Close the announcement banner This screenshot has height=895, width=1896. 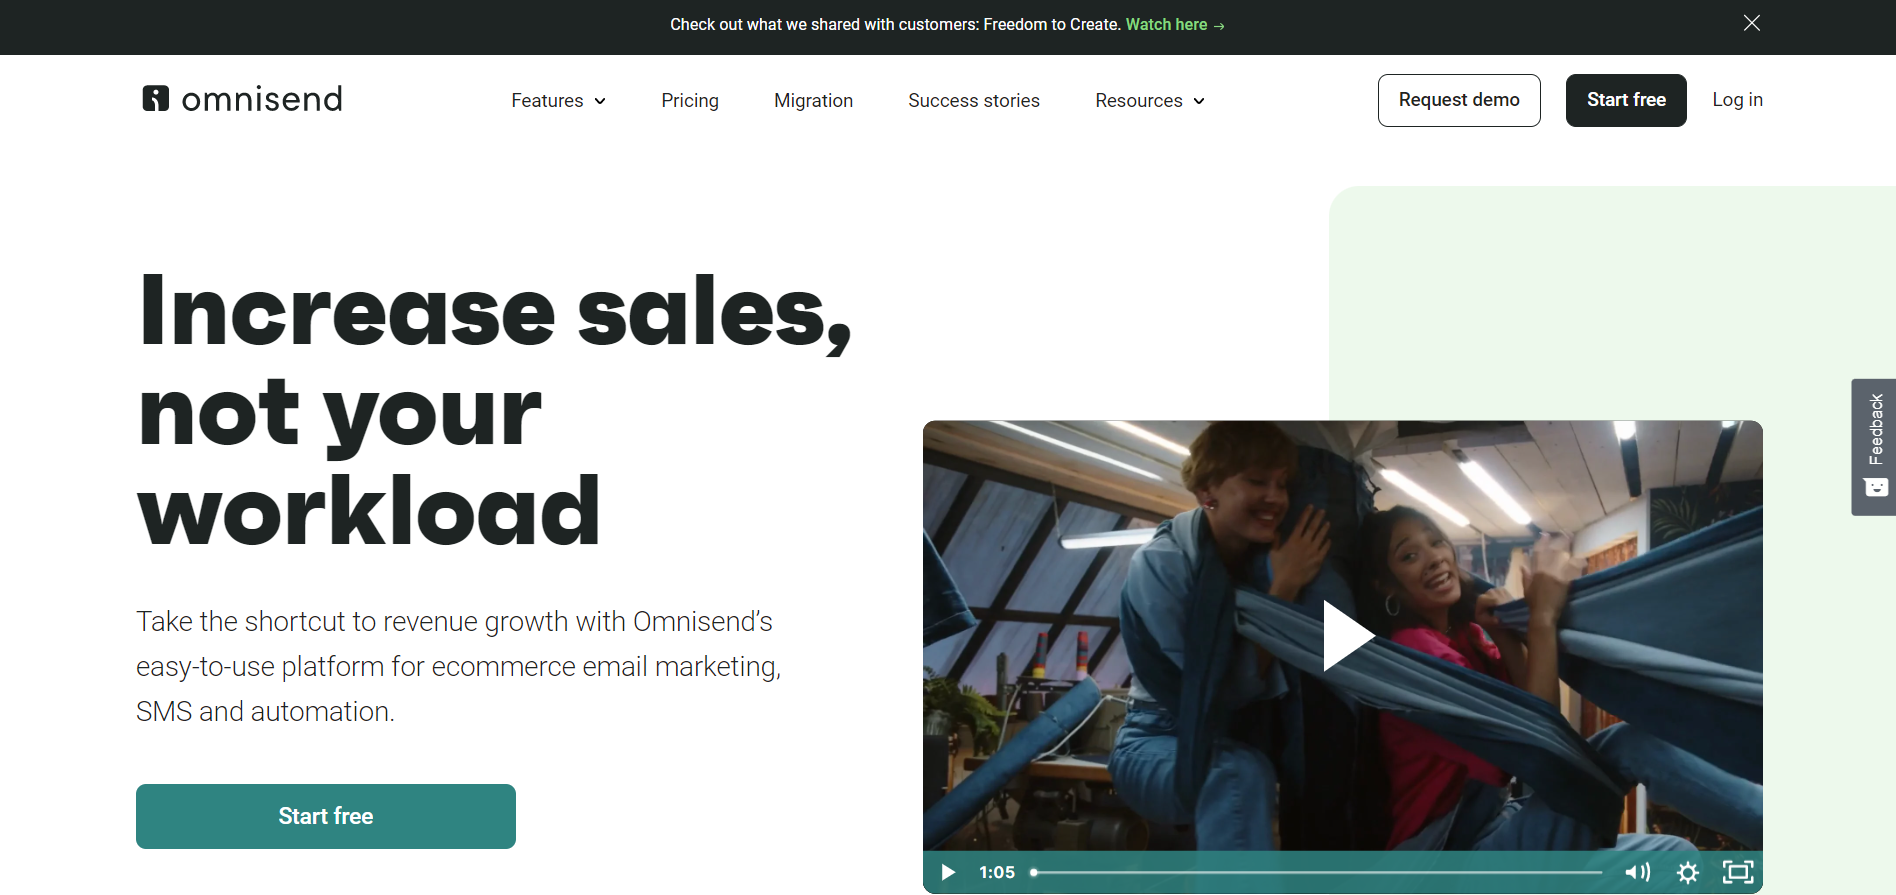[x=1752, y=23]
